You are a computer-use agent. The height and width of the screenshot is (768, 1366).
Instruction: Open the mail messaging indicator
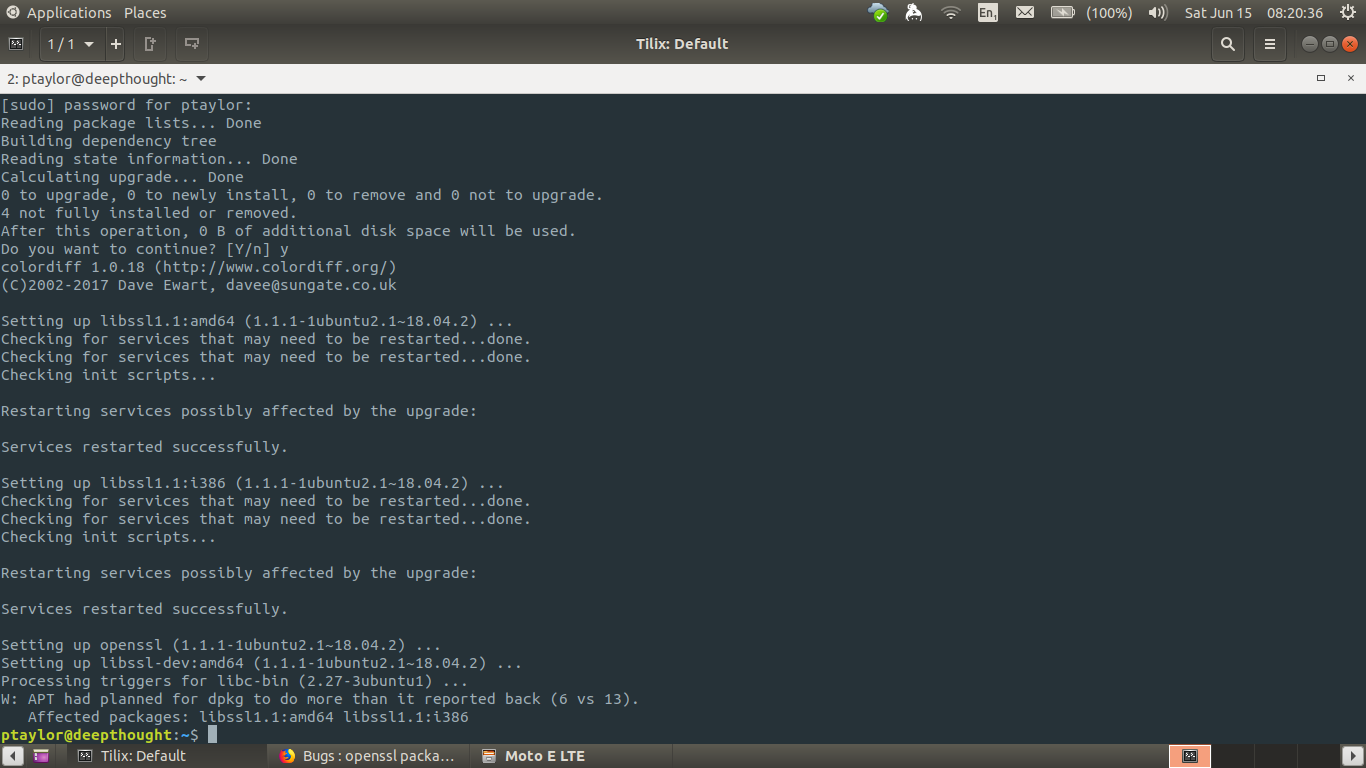pyautogui.click(x=1025, y=13)
